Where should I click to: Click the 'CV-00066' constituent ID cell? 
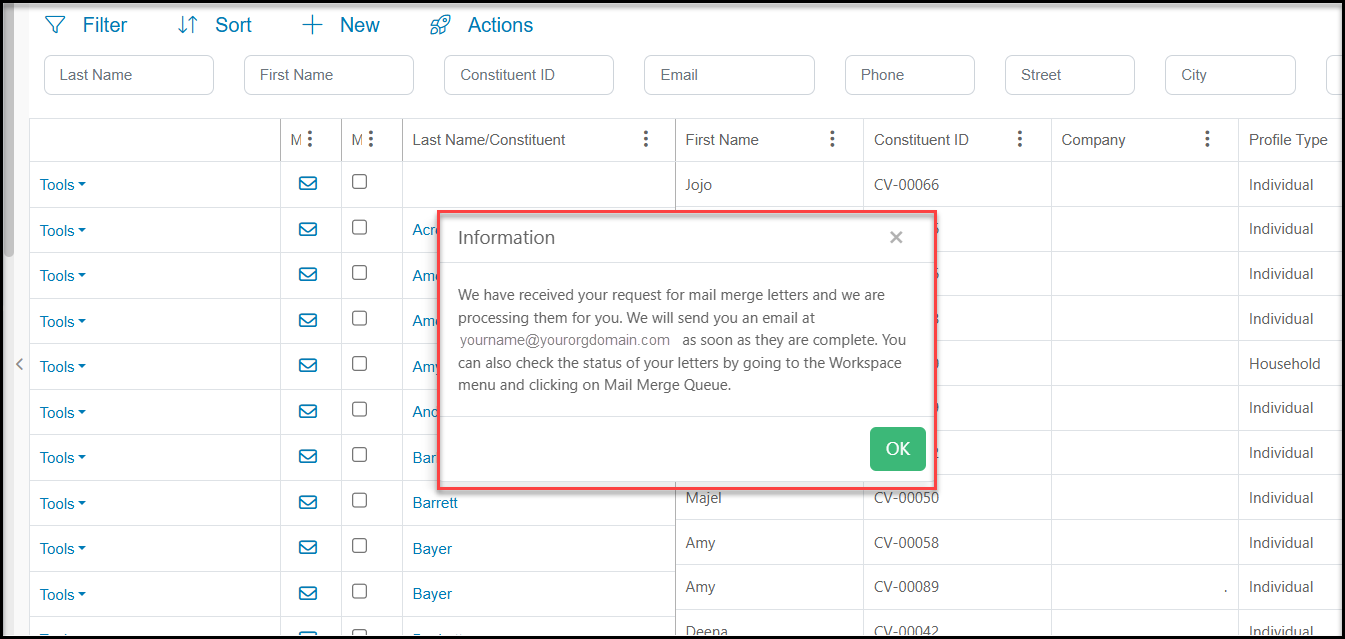tap(907, 185)
